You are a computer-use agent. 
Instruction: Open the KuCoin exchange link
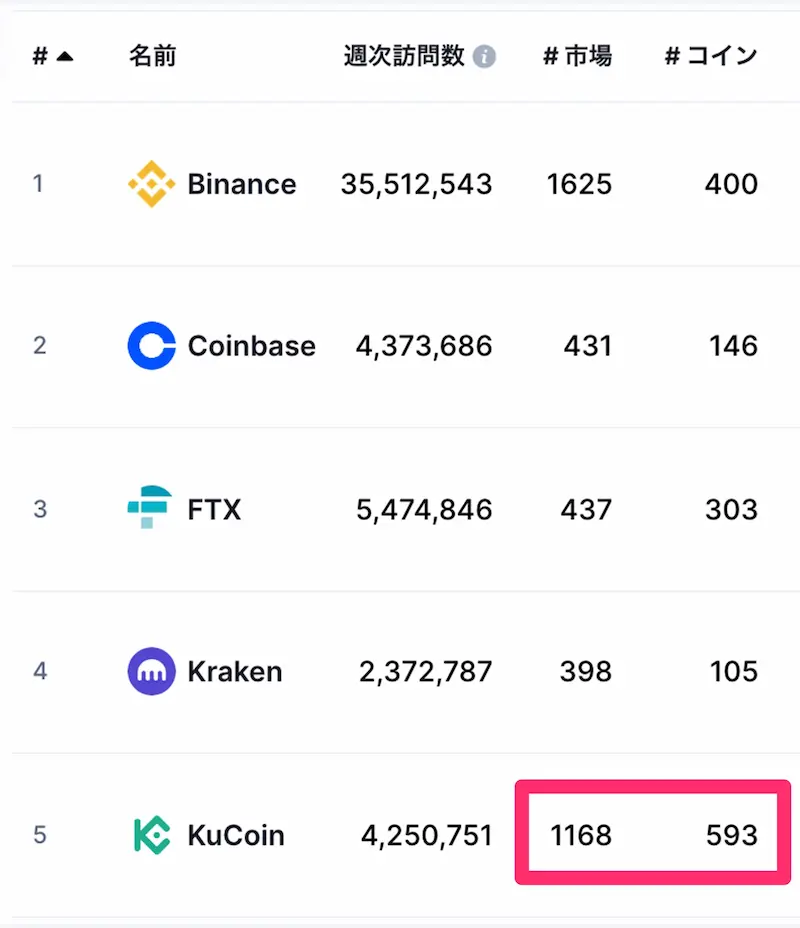pyautogui.click(x=236, y=835)
